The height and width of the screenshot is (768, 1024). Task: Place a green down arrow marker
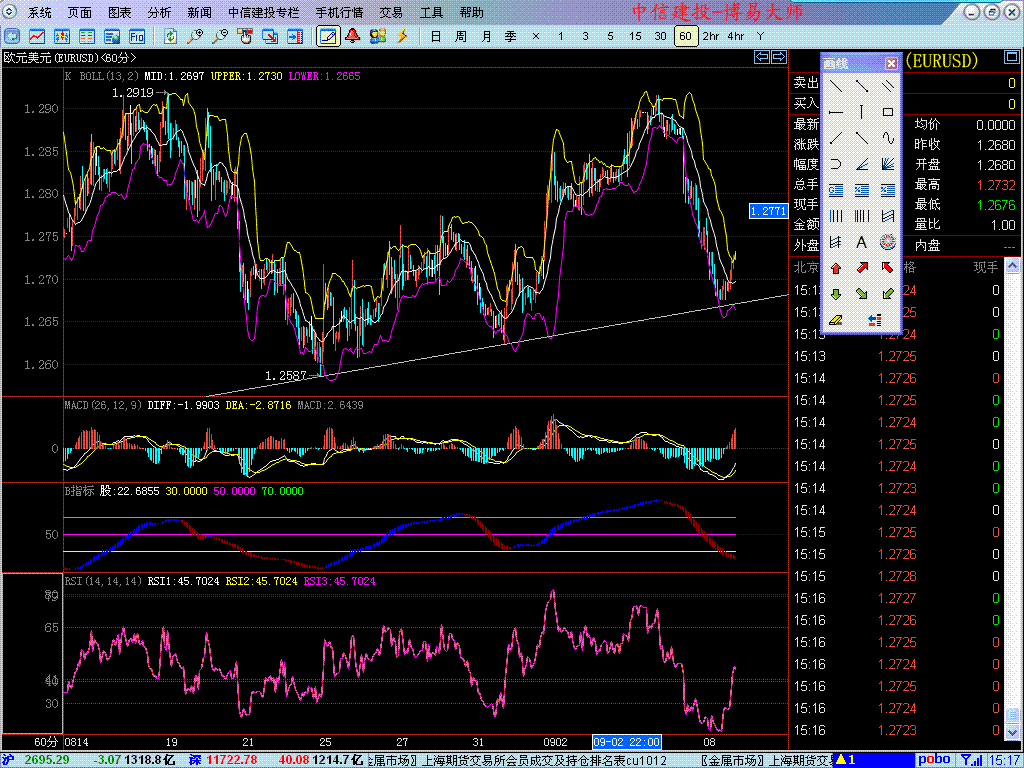(x=835, y=294)
